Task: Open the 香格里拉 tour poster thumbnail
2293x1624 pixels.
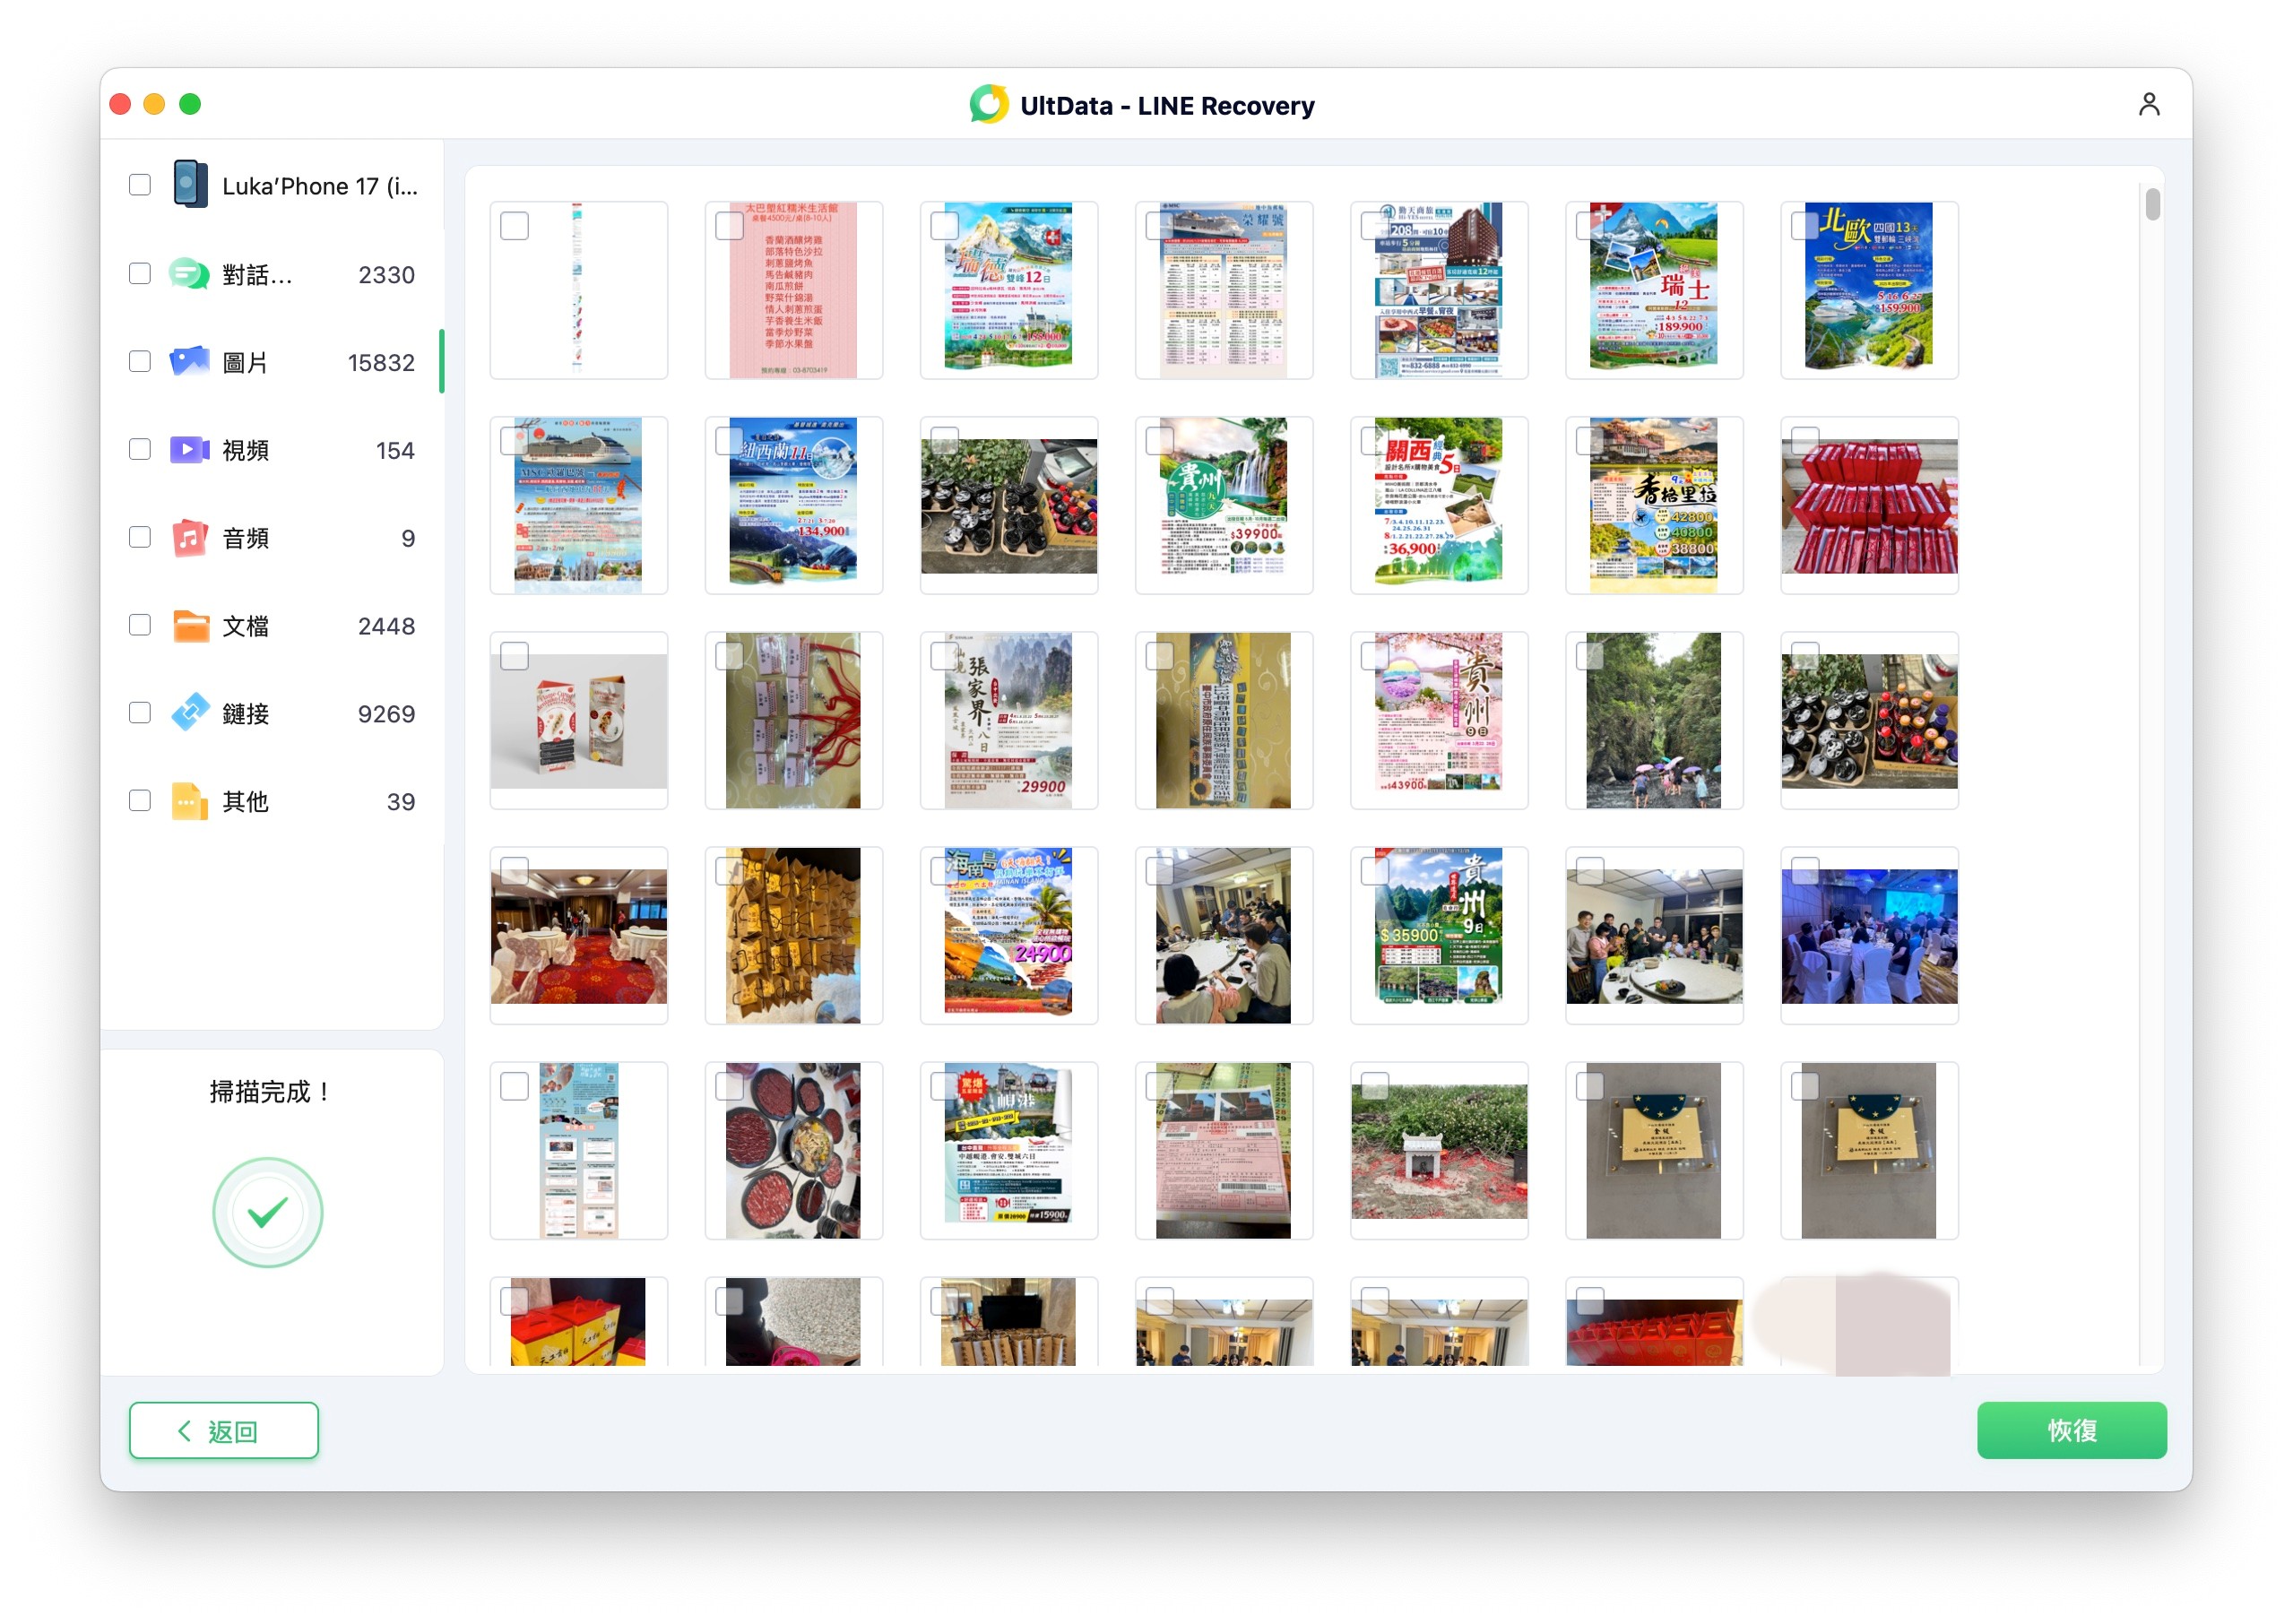Action: coord(1653,504)
